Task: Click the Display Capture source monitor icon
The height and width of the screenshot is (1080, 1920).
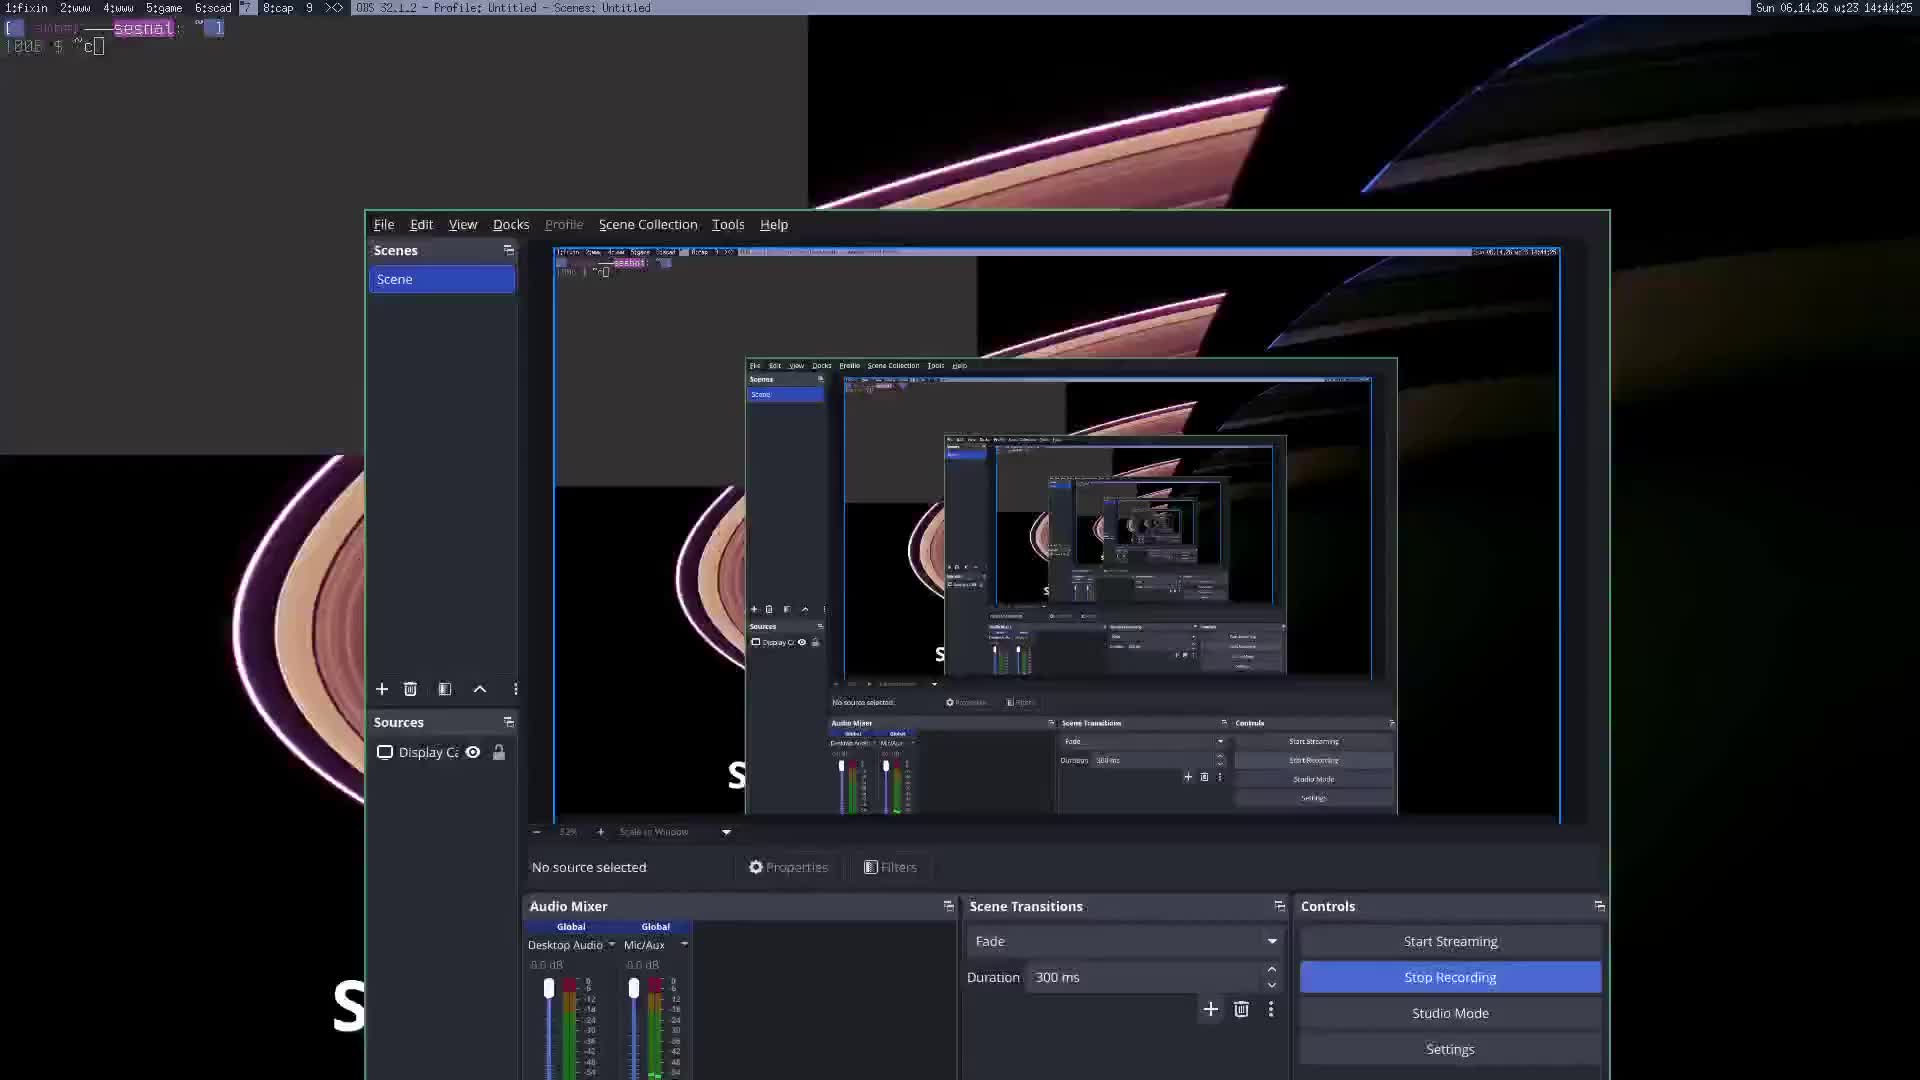Action: point(385,752)
